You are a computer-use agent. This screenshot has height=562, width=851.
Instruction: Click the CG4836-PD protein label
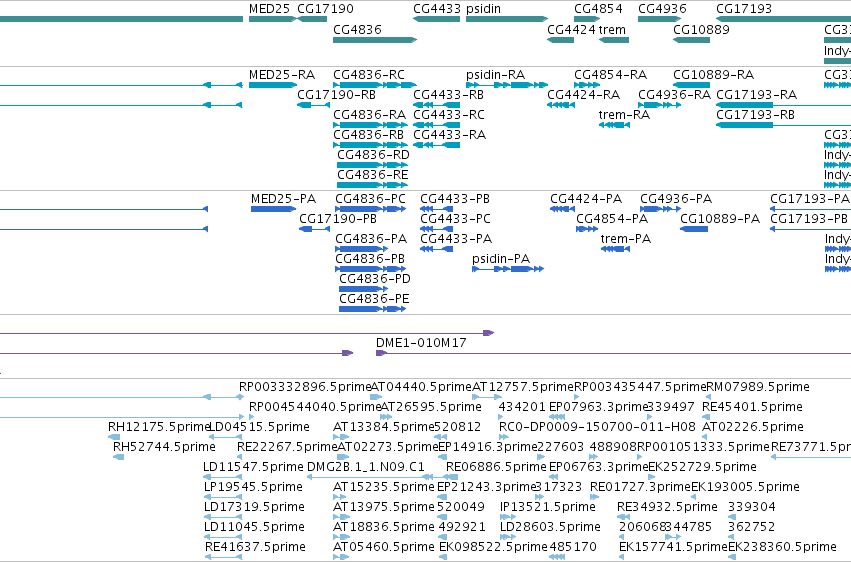coord(375,279)
